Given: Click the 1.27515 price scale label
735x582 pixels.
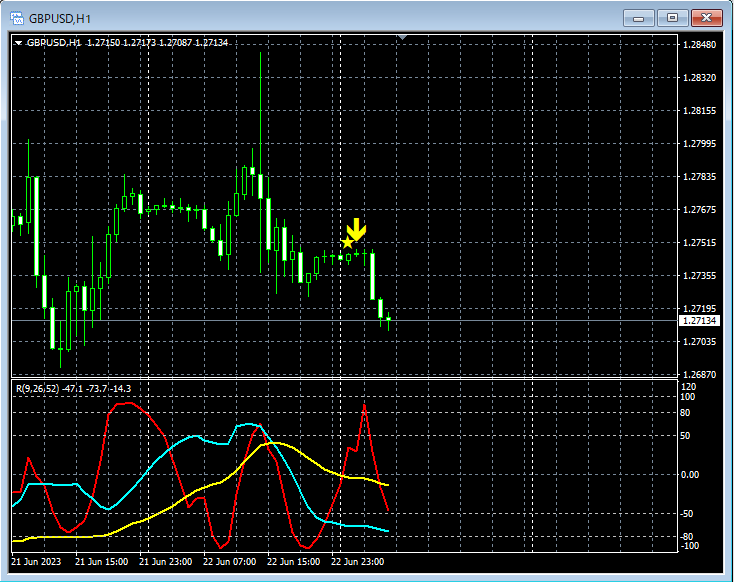Looking at the screenshot, I should (x=699, y=242).
